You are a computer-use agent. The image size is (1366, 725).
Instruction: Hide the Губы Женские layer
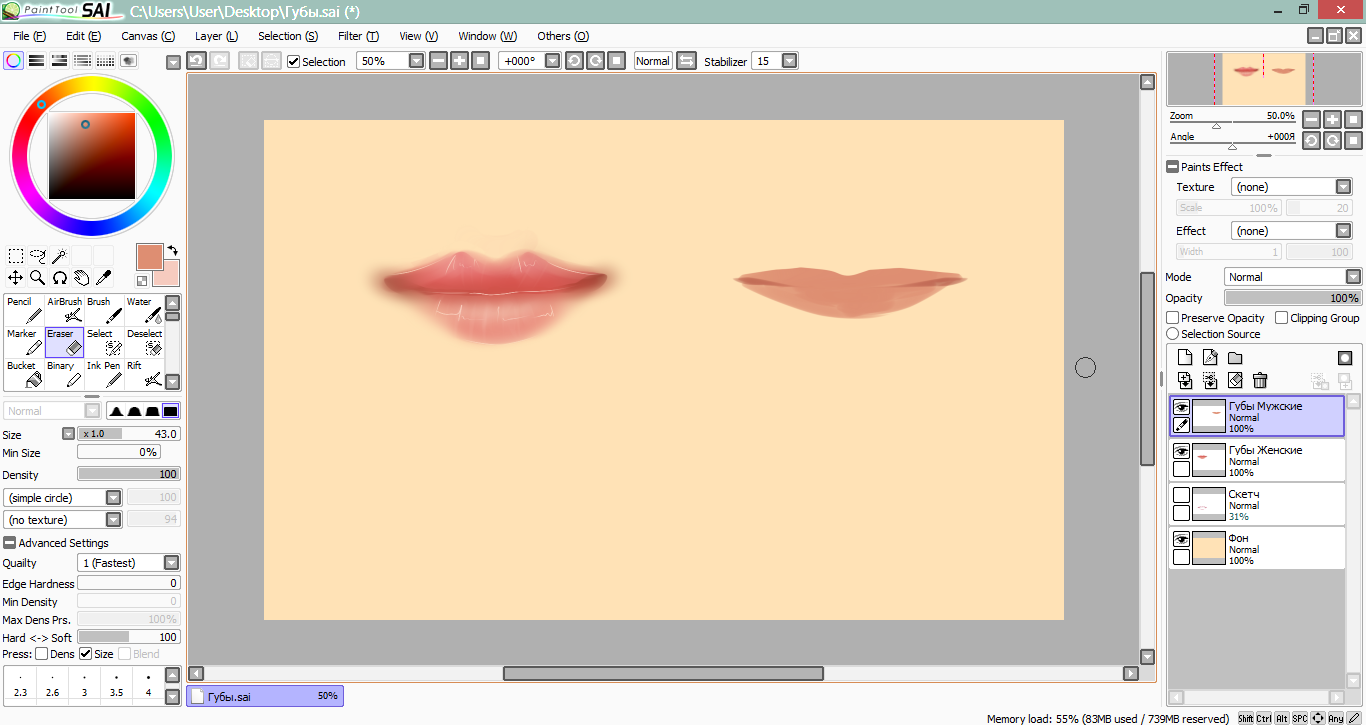(1181, 452)
